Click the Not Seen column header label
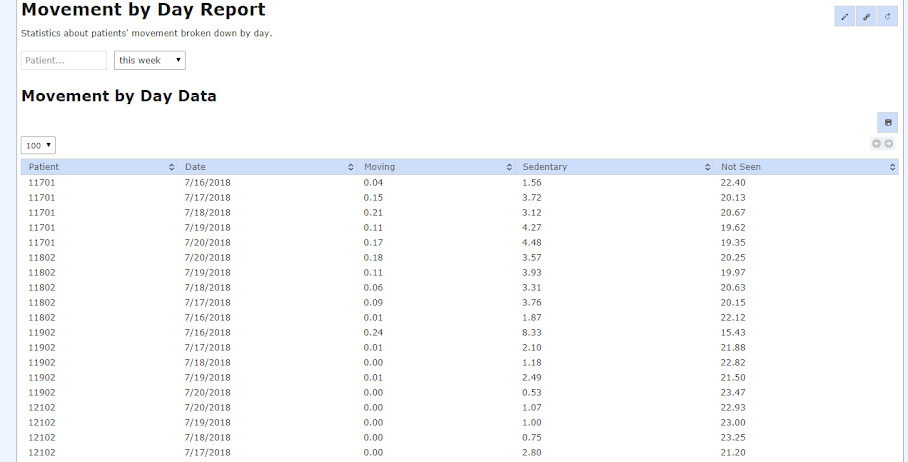Viewport: 908px width, 462px height. 741,167
